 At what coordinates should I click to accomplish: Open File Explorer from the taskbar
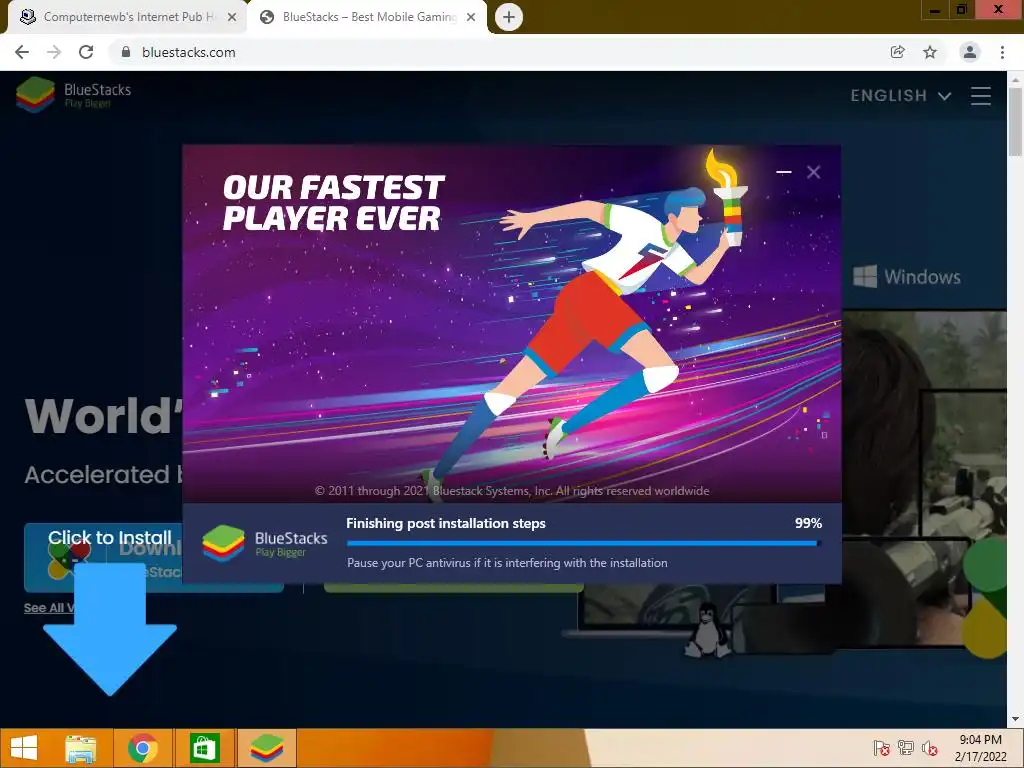[80, 748]
